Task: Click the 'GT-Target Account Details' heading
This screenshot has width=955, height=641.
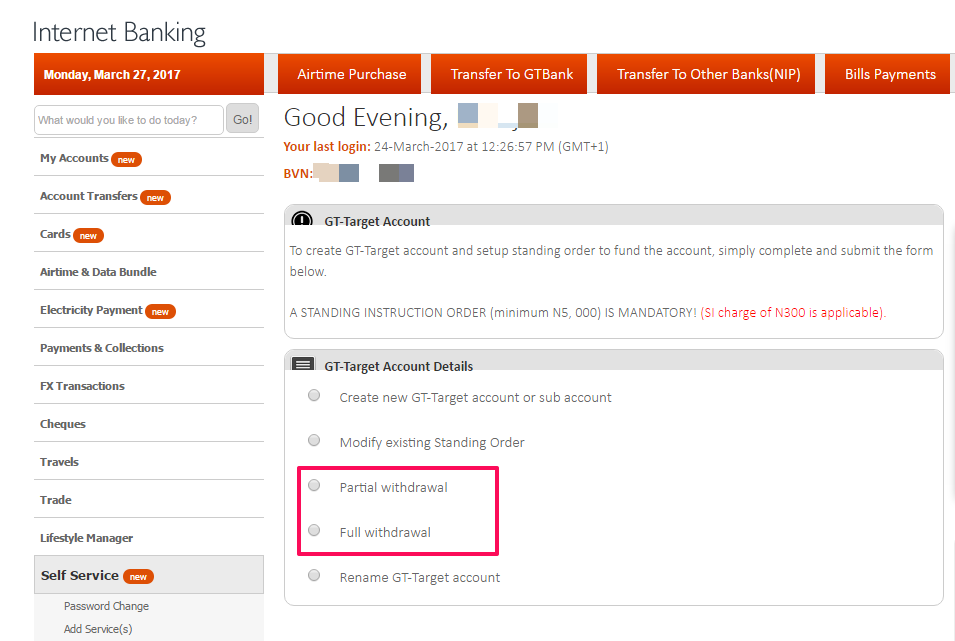Action: point(398,366)
